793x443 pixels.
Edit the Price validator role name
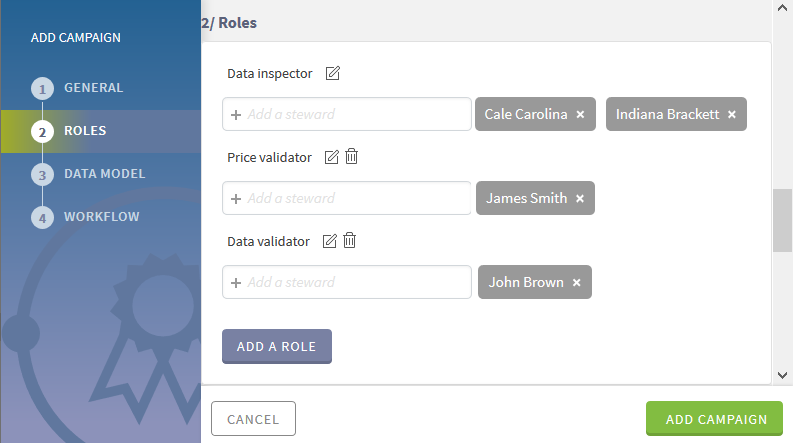point(332,157)
